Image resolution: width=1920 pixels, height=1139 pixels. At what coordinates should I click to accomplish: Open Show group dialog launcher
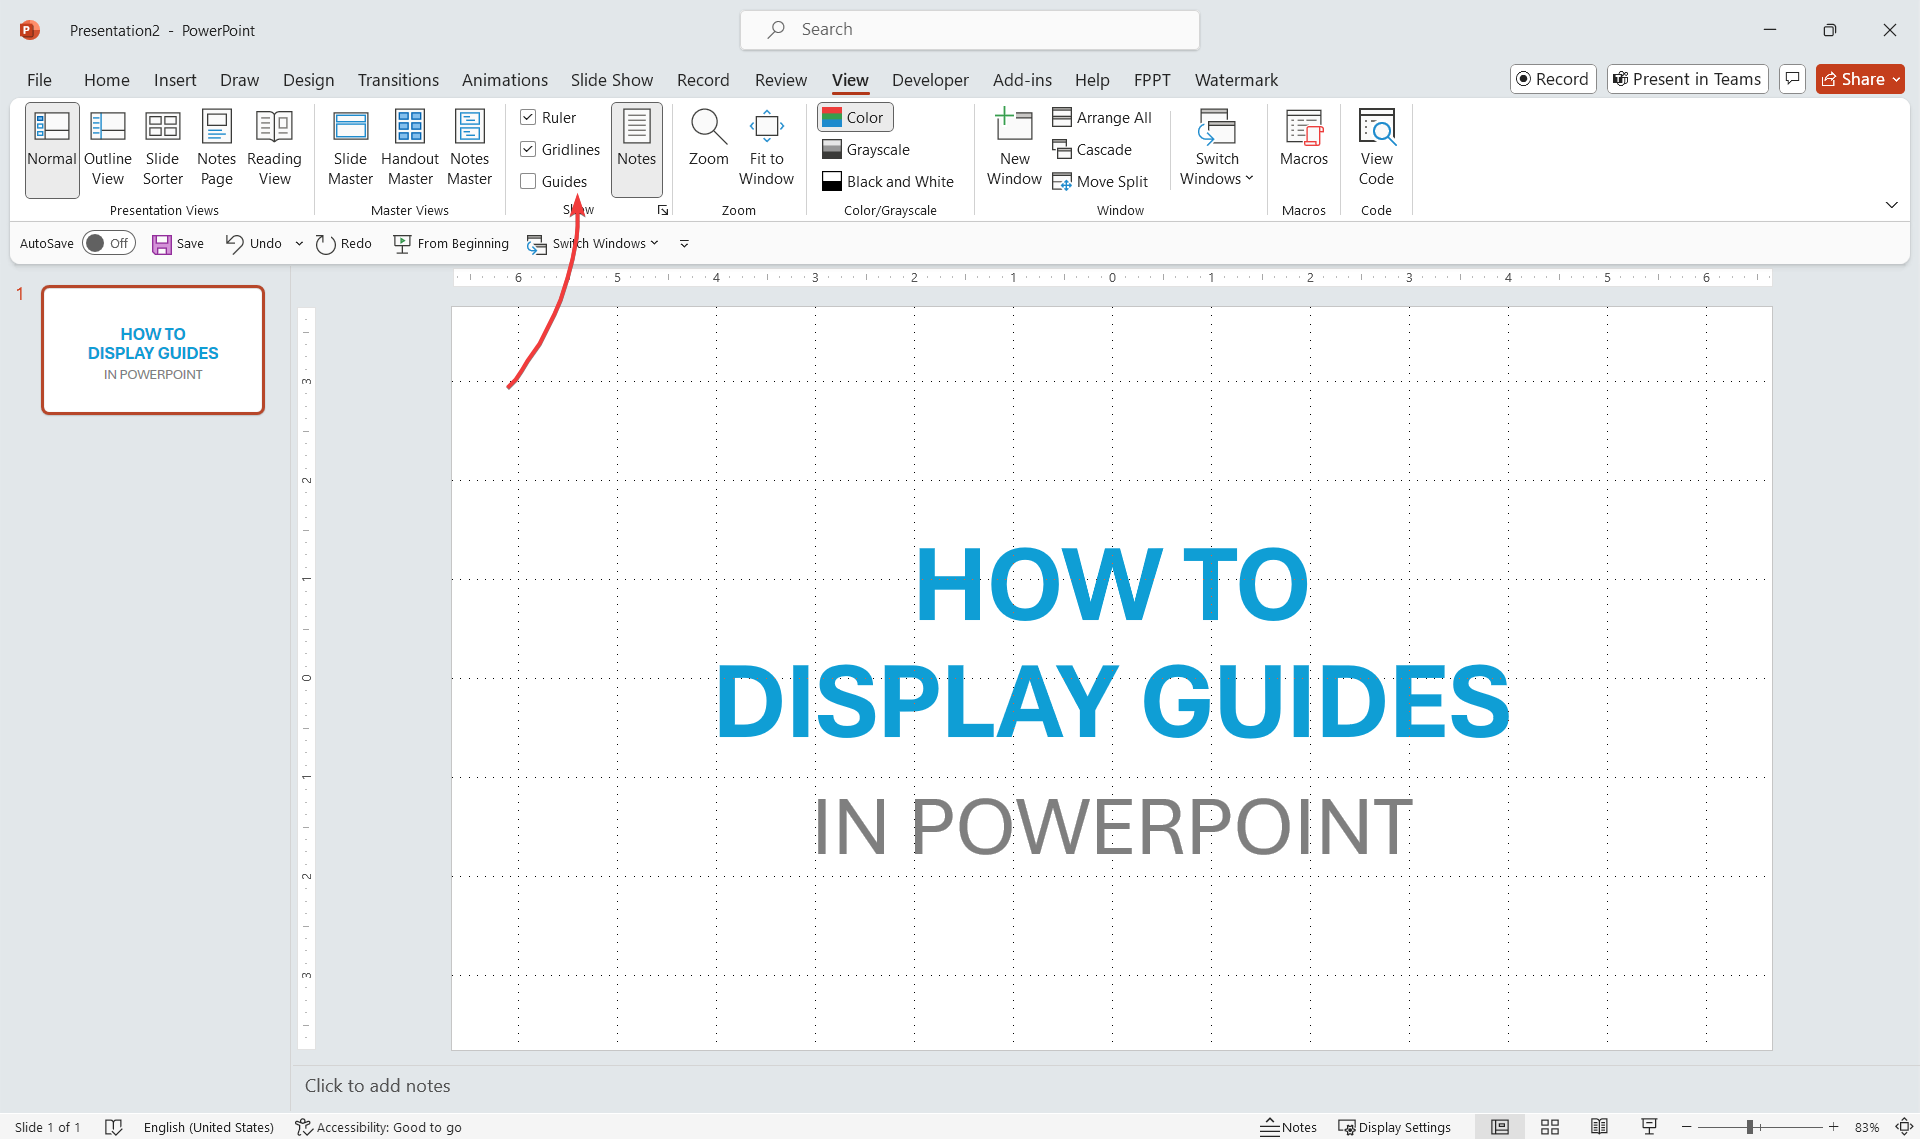(x=662, y=210)
